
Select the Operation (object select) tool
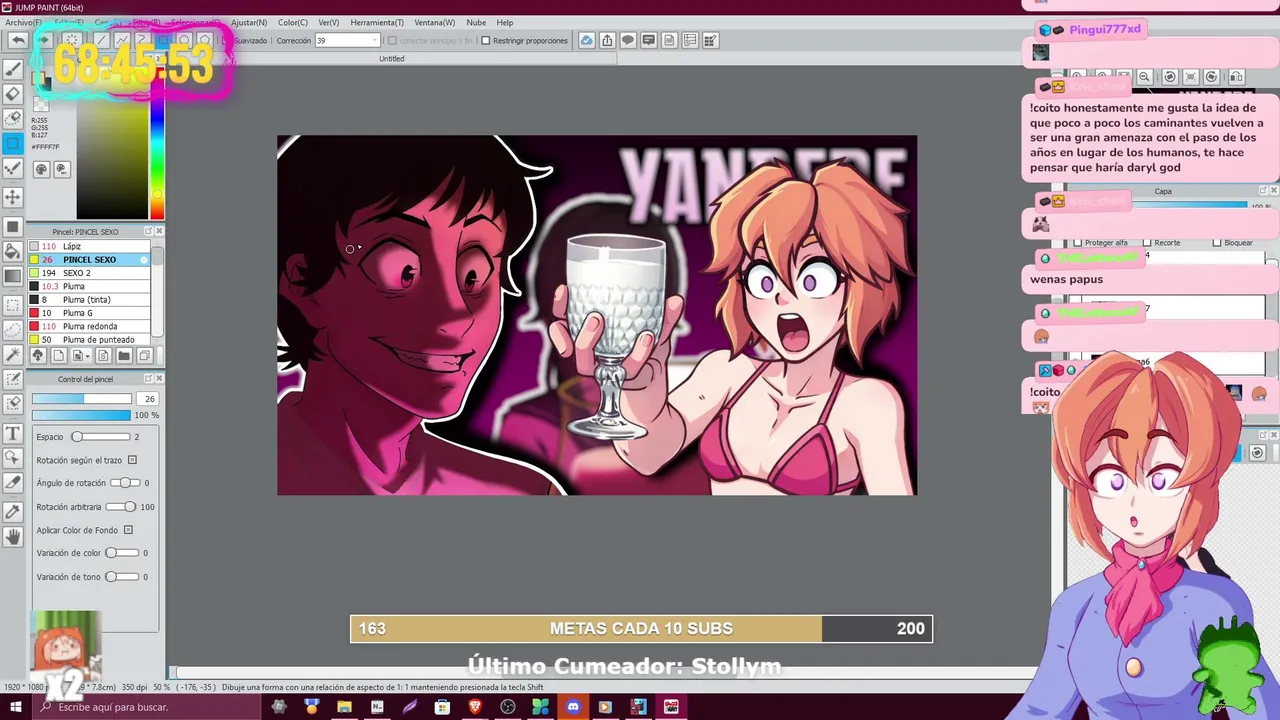[13, 458]
